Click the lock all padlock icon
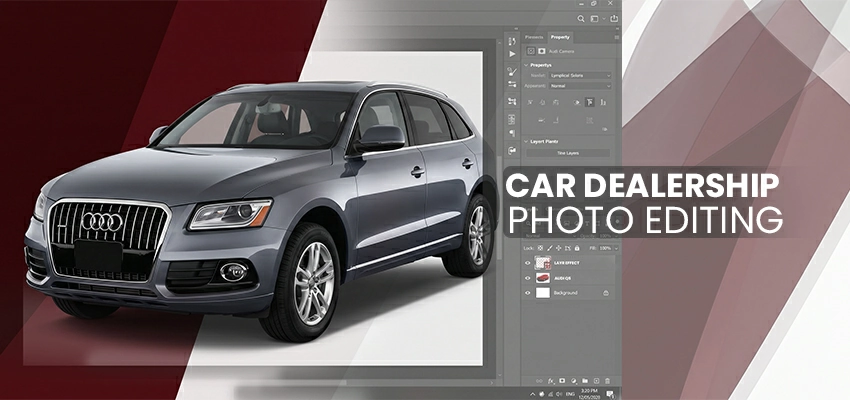The width and height of the screenshot is (850, 400). click(x=577, y=248)
